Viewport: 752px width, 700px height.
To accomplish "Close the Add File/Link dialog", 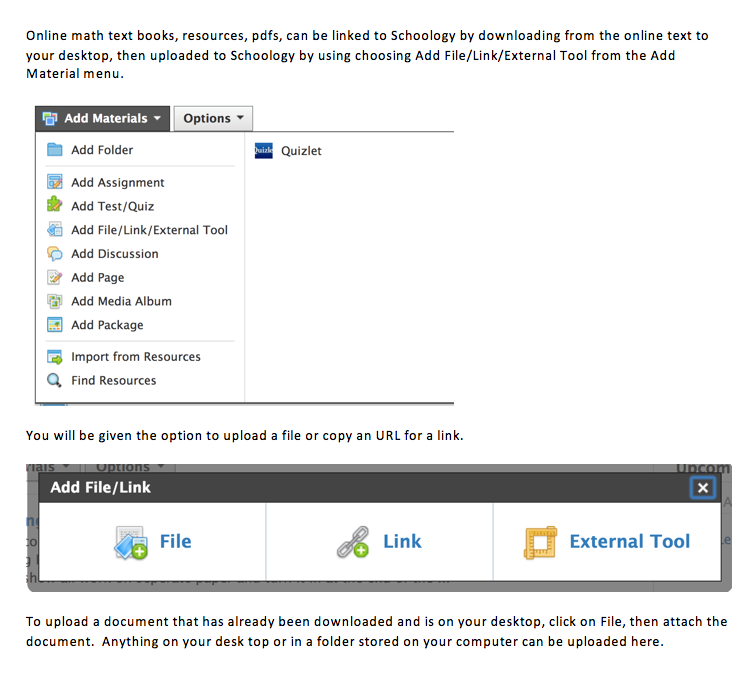I will (703, 487).
